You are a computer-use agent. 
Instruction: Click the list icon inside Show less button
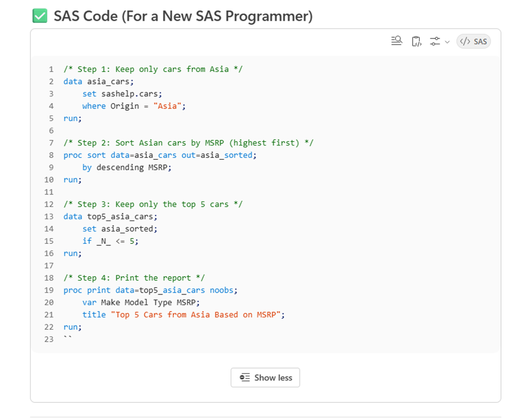[245, 378]
